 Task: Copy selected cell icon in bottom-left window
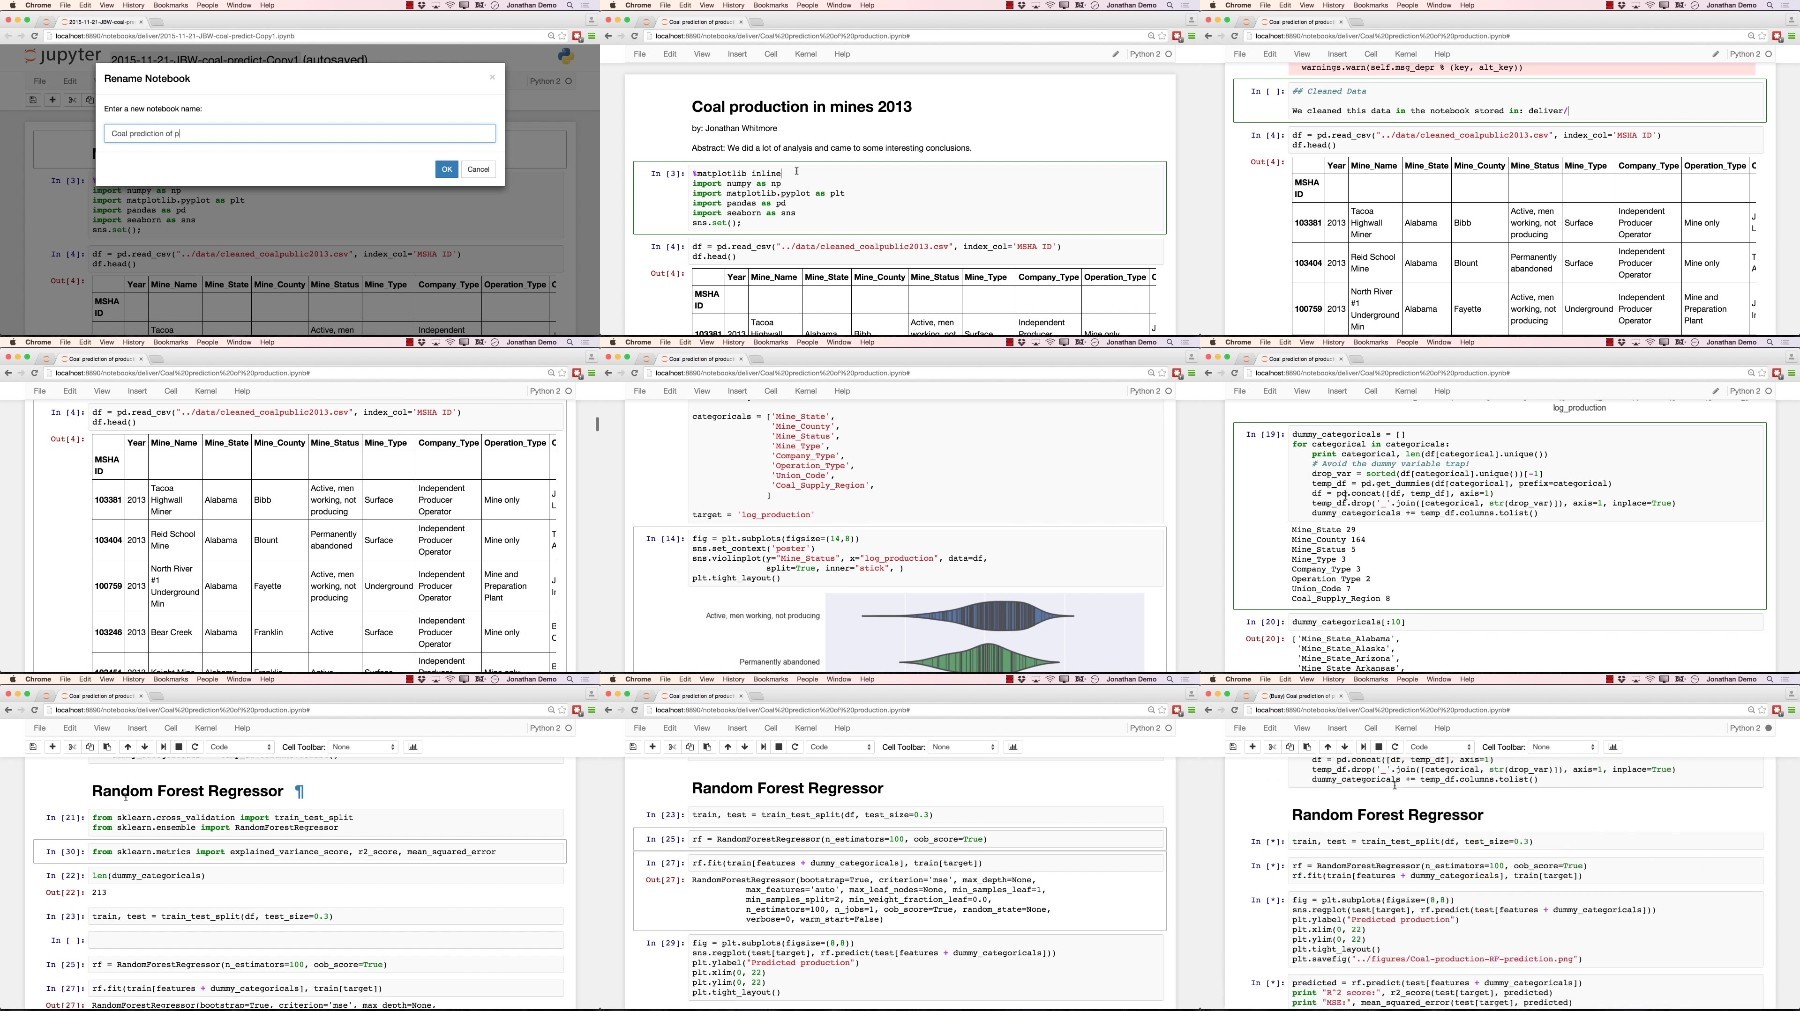click(90, 746)
